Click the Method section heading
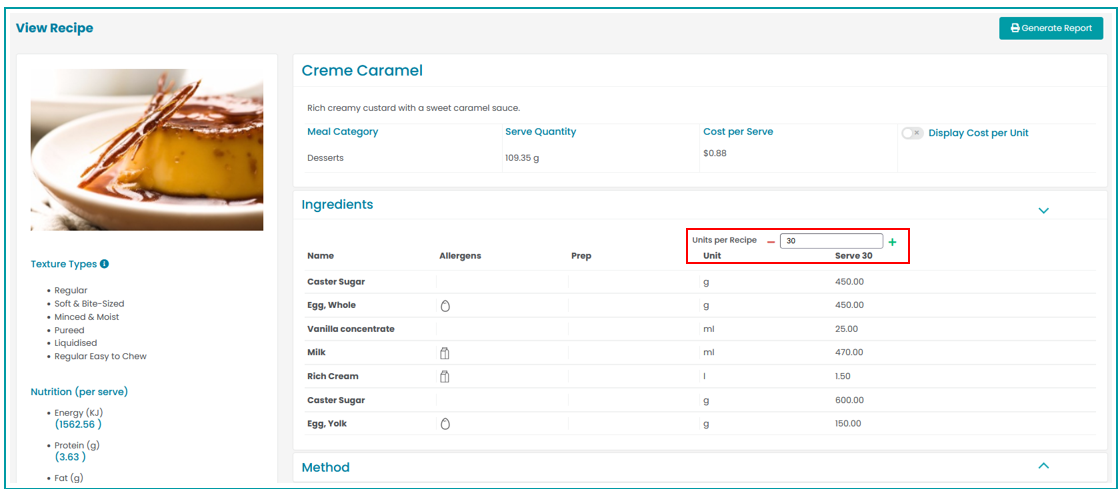 [326, 468]
